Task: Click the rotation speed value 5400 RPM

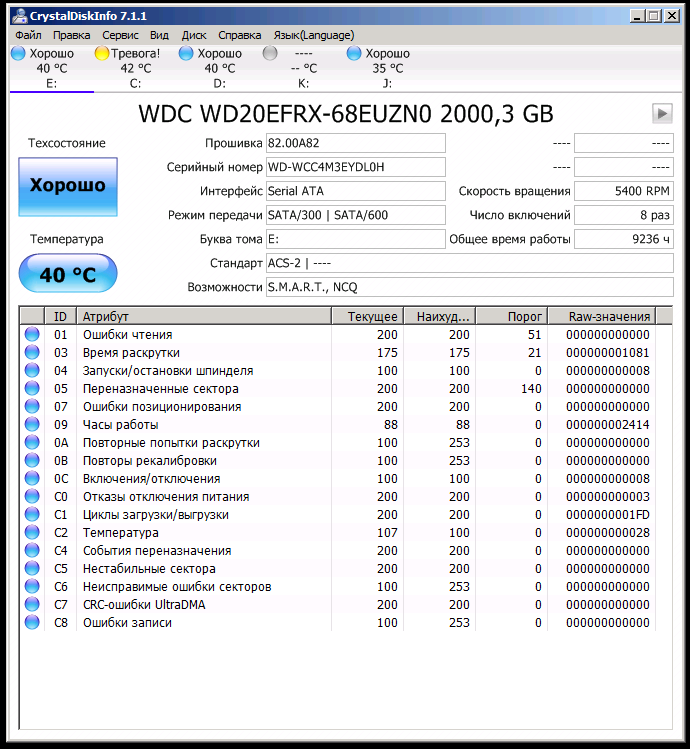Action: (624, 191)
